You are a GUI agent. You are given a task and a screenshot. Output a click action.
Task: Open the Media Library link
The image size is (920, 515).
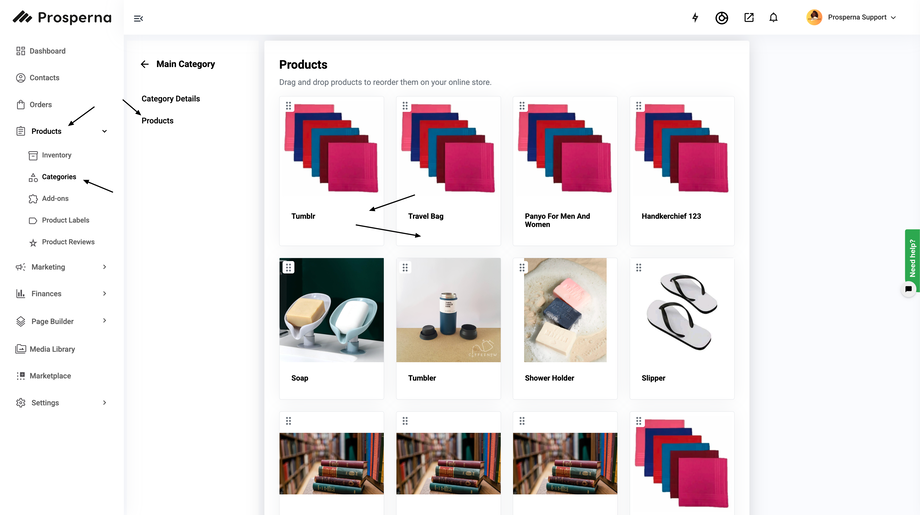click(52, 349)
